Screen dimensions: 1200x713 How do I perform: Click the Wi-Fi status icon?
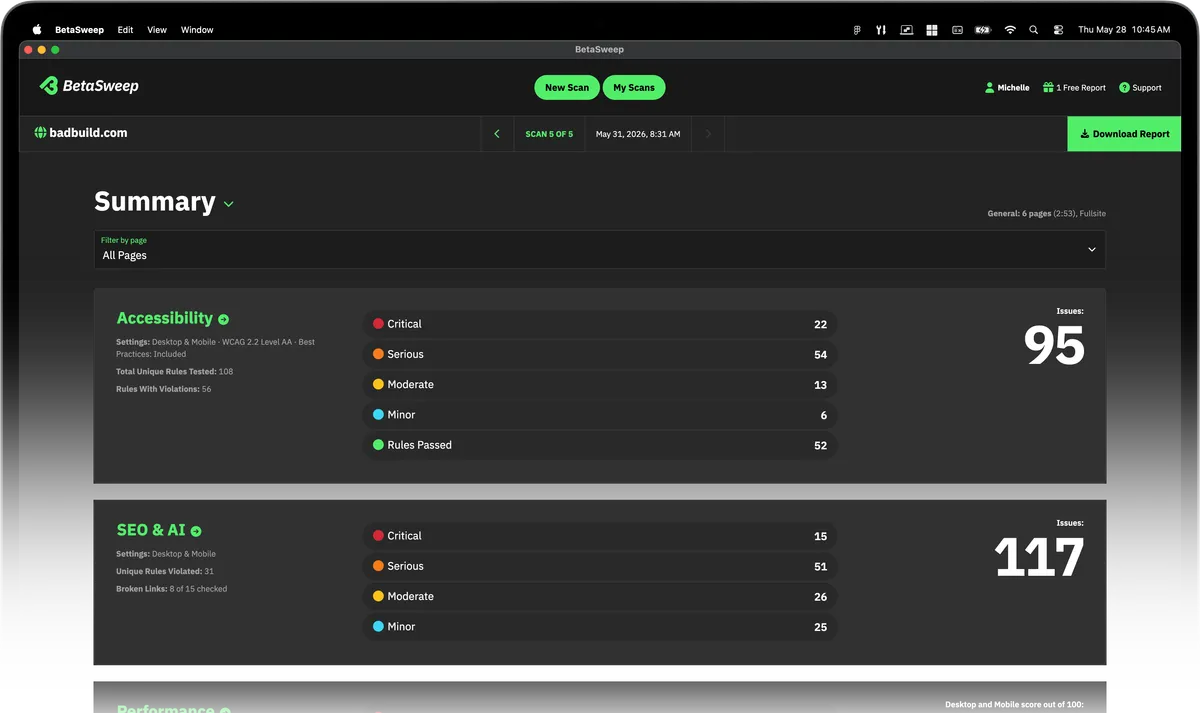coord(1010,30)
